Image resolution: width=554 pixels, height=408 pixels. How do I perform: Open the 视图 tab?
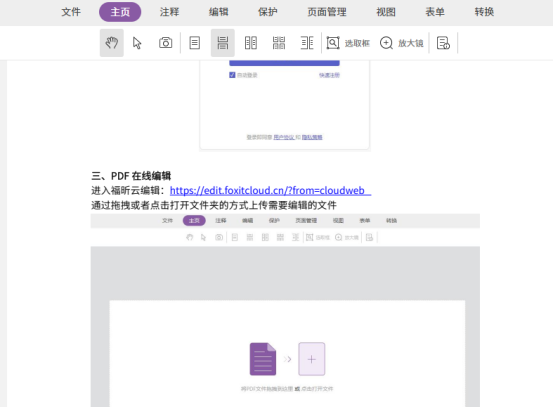click(x=386, y=12)
